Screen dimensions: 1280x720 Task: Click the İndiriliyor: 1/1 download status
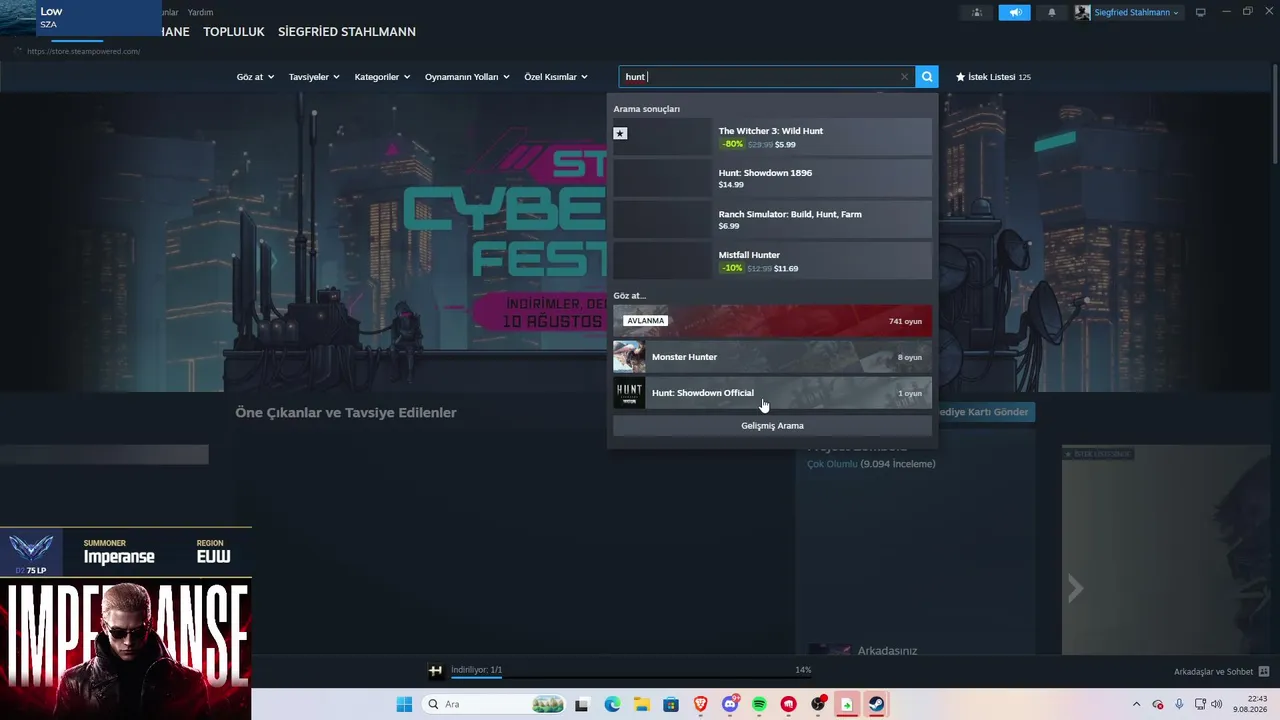pos(477,670)
